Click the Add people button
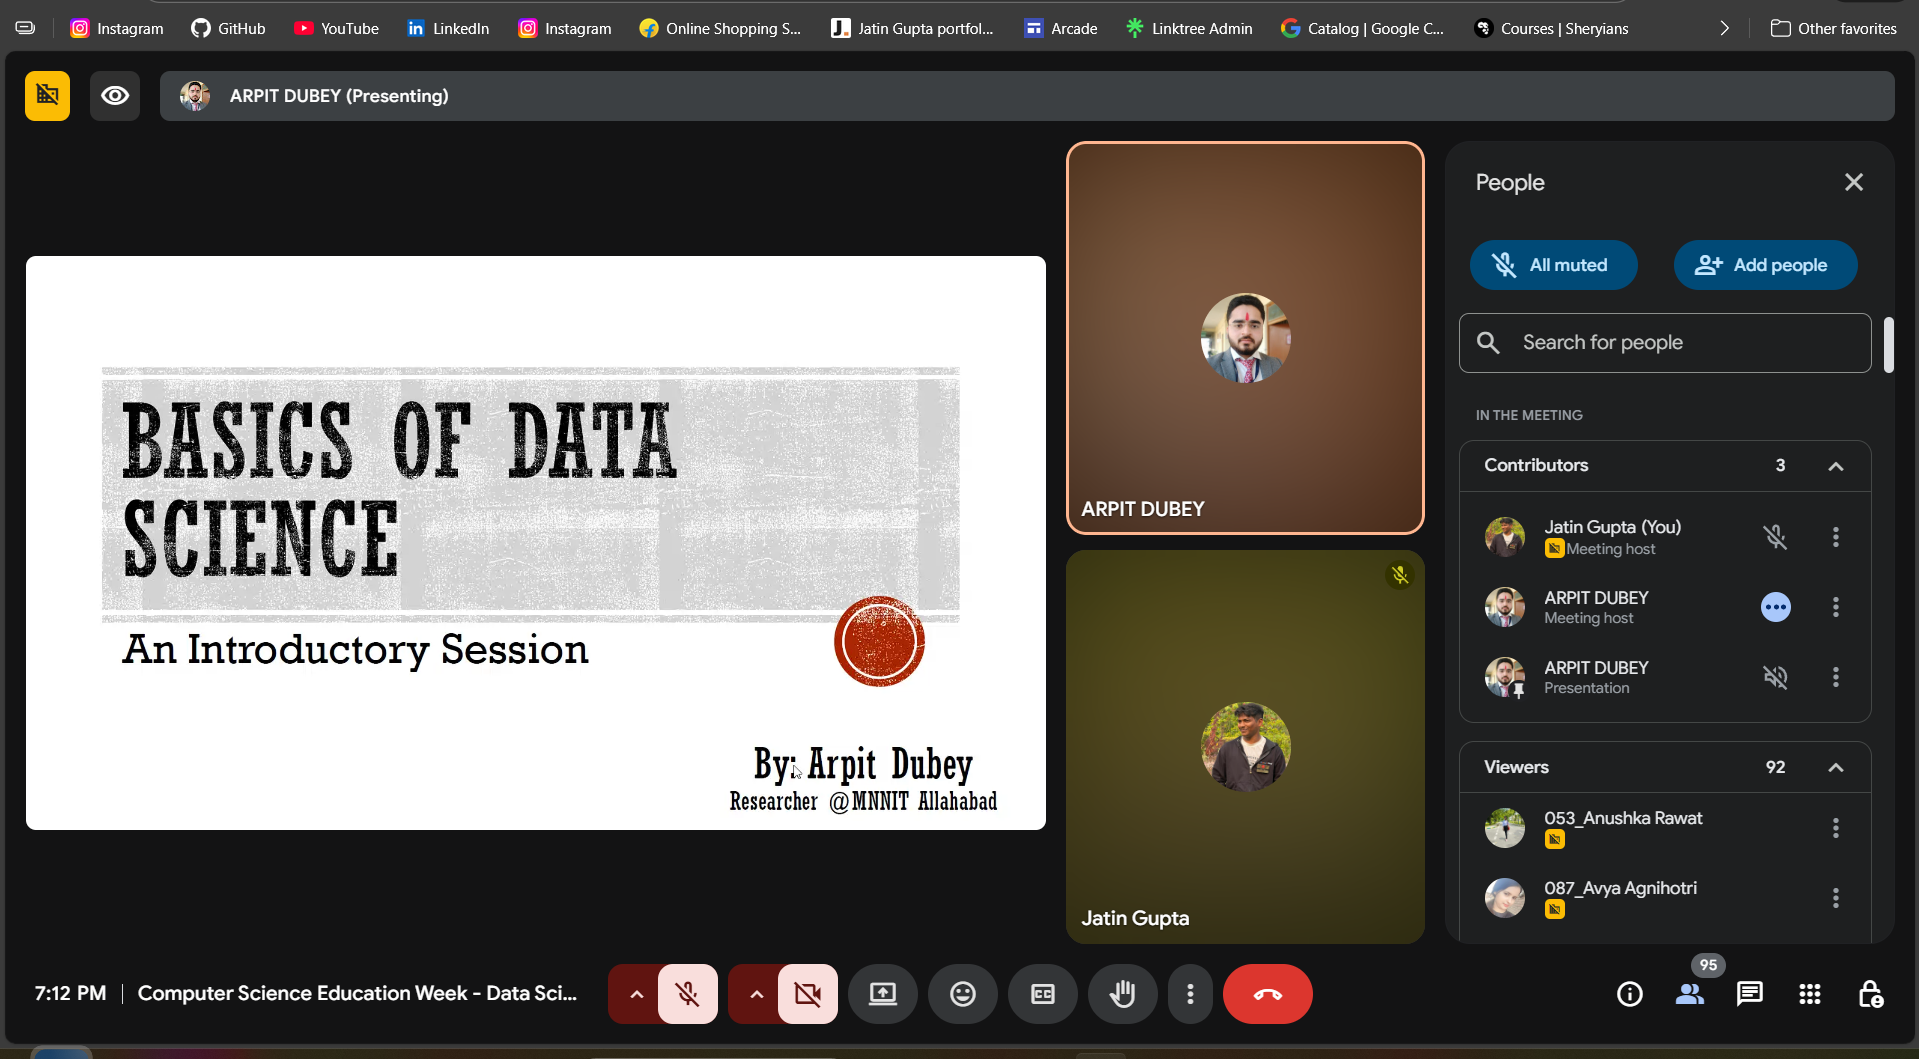The width and height of the screenshot is (1919, 1059). [1765, 265]
